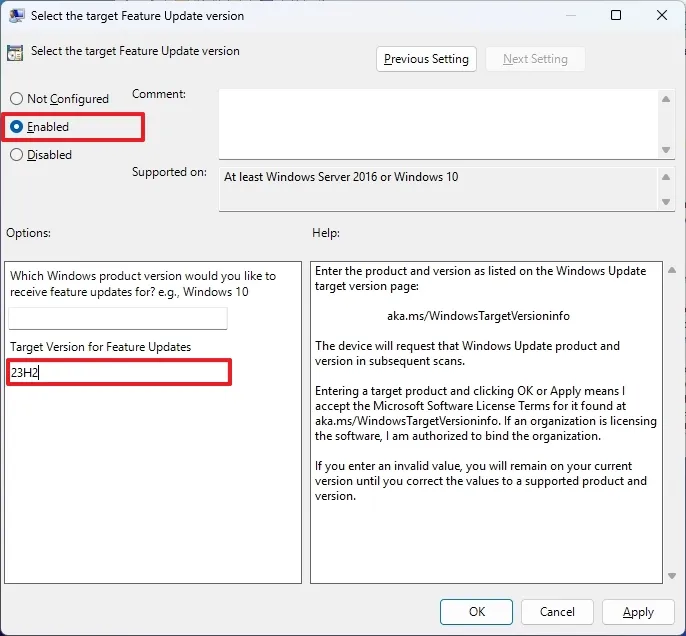This screenshot has height=636, width=686.
Task: Click the Target Version field containing 23H2
Action: coord(119,373)
